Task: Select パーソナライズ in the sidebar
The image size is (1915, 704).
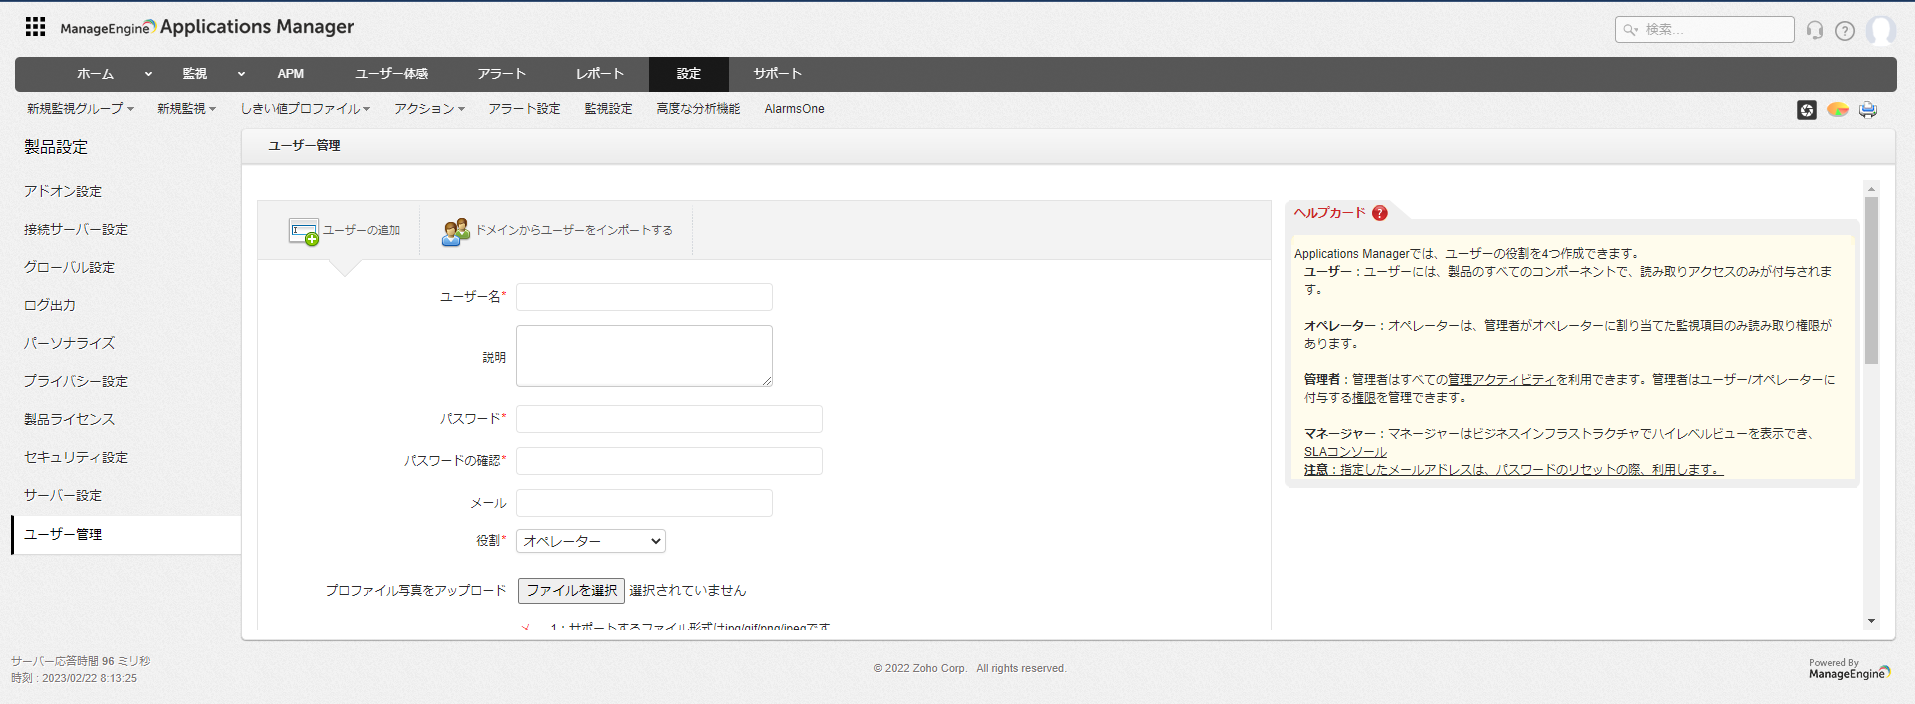Action: pos(69,343)
